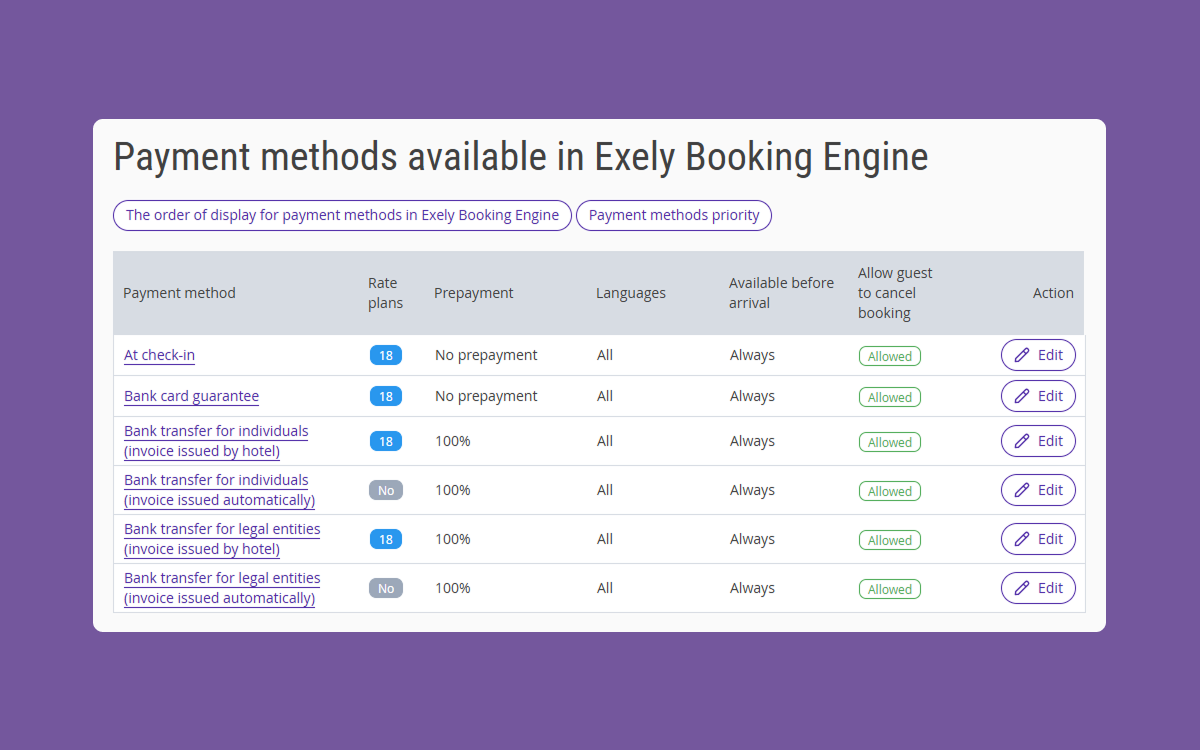1200x750 pixels.
Task: Open Bank transfer for individuals (invoice issued by hotel) link
Action: pos(216,441)
